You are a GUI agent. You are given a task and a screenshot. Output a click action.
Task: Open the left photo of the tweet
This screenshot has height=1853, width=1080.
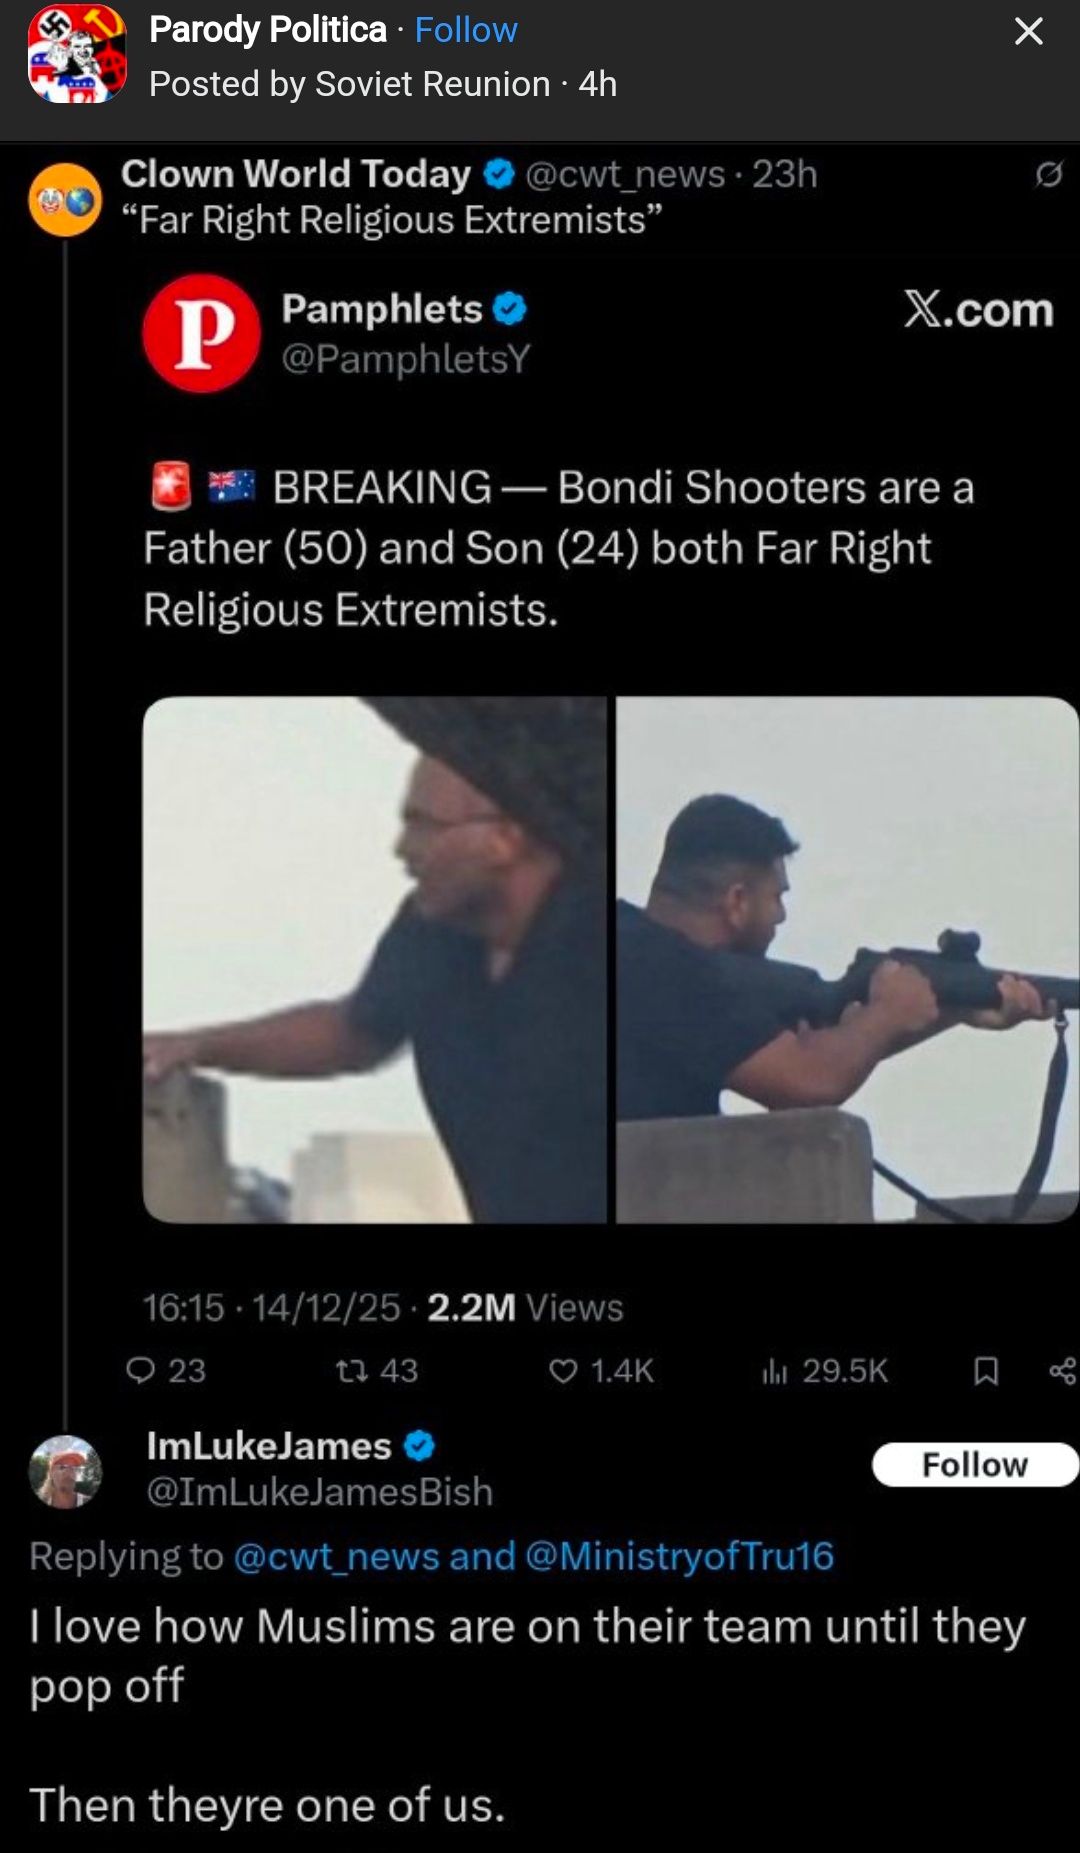[x=374, y=959]
